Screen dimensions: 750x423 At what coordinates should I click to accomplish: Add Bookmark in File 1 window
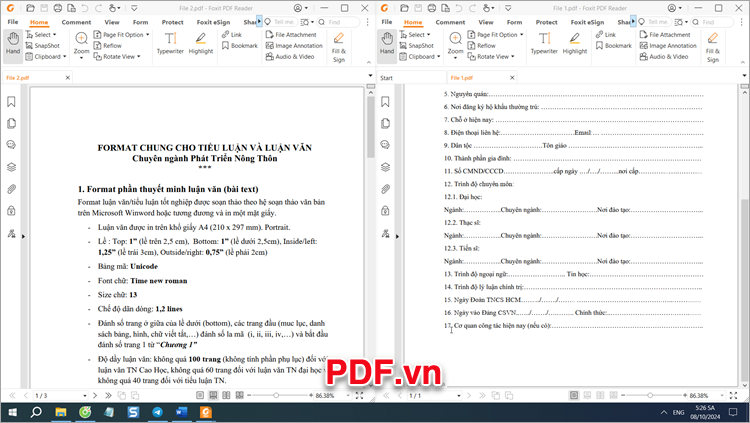(614, 45)
